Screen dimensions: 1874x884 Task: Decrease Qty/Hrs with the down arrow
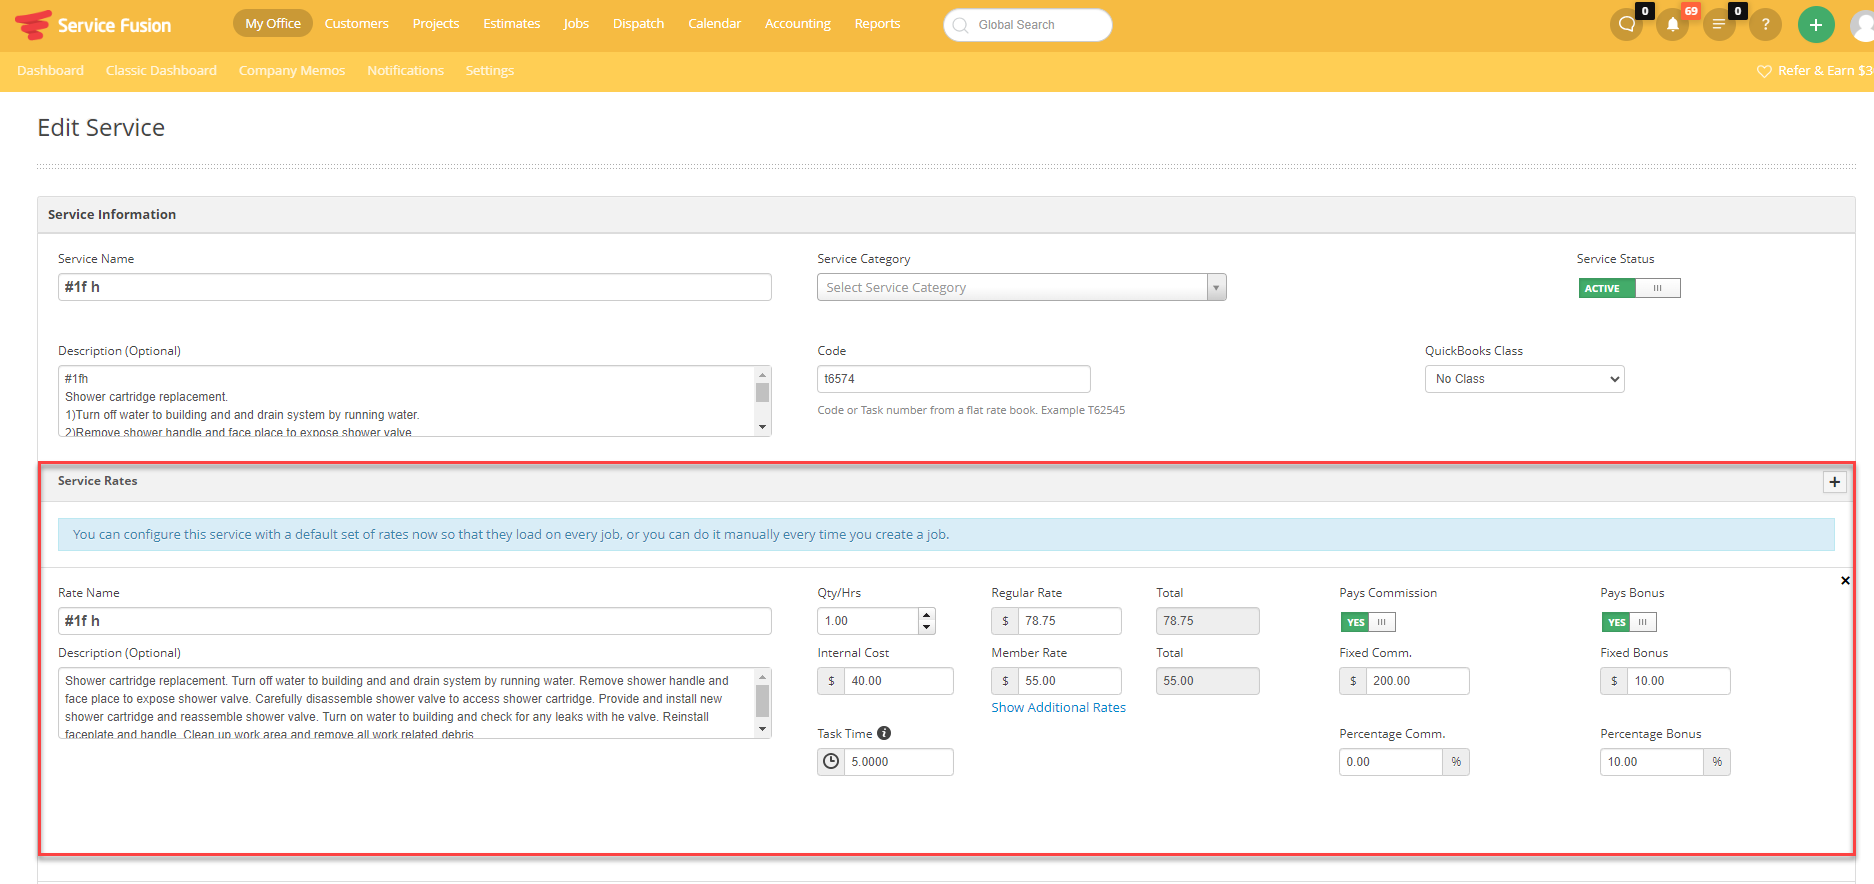pyautogui.click(x=927, y=628)
